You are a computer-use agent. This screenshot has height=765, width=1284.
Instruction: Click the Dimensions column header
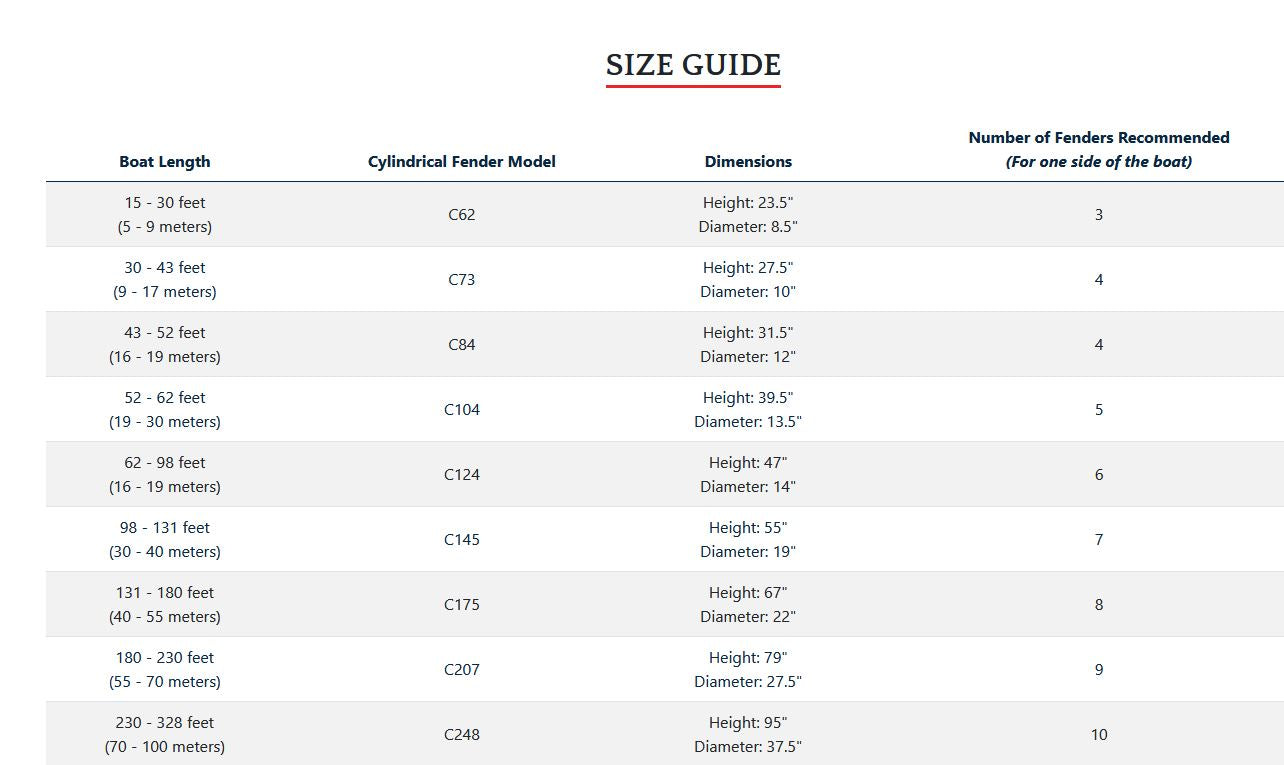click(748, 161)
